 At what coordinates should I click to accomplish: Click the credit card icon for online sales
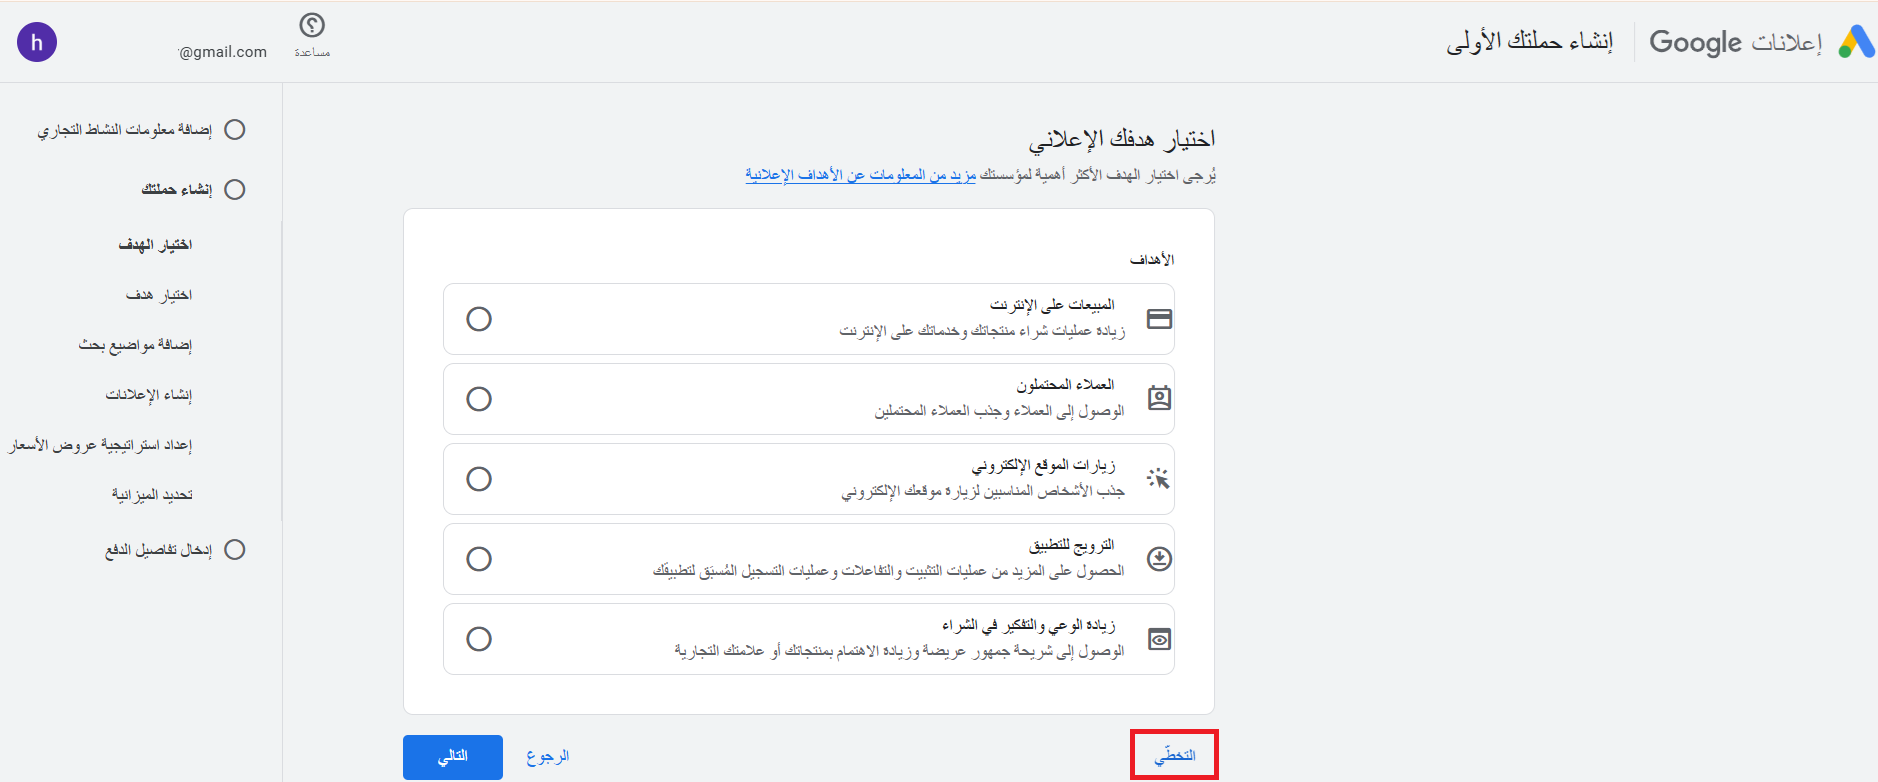tap(1159, 319)
